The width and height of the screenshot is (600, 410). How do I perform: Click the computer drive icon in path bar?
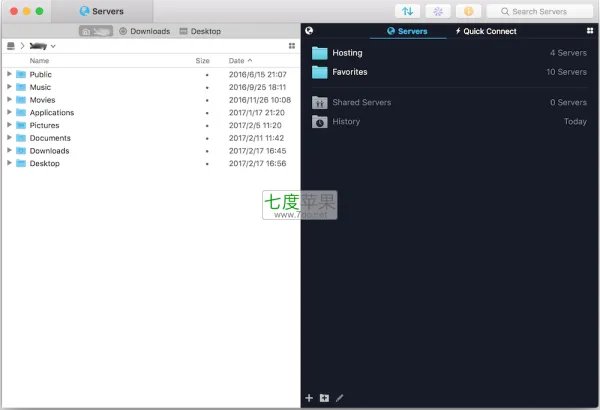[11, 46]
